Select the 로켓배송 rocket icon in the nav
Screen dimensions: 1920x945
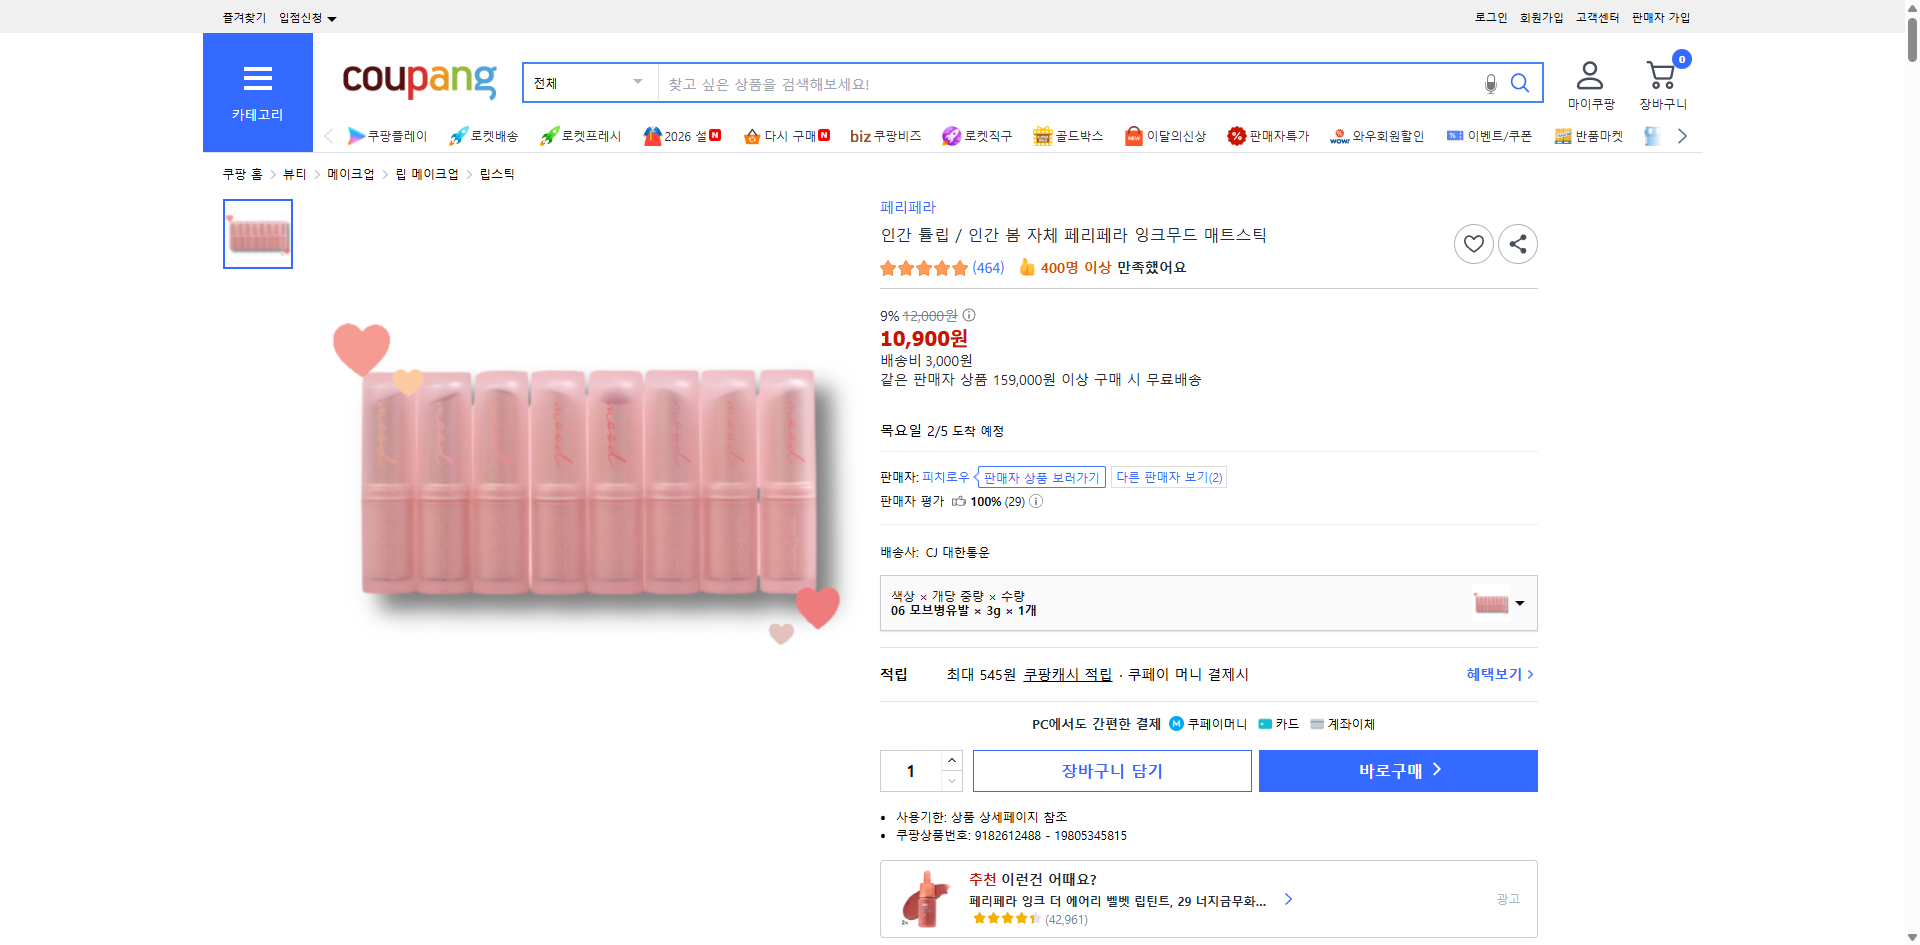coord(456,136)
